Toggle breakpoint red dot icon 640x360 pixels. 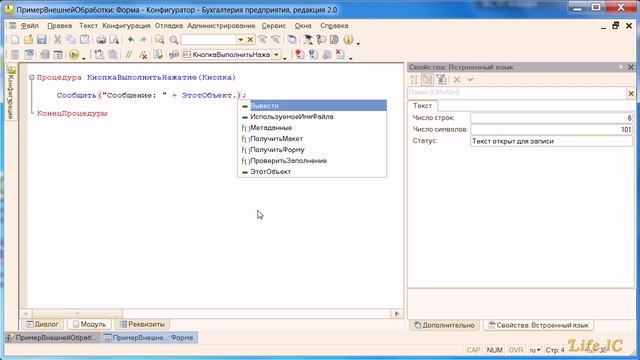tap(300, 54)
